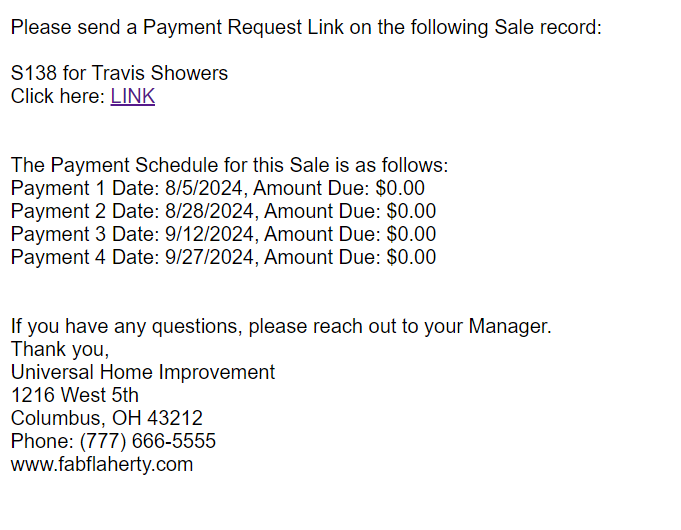This screenshot has height=530, width=681.
Task: Click the 'If you have any questions' sentence
Action: pos(281,326)
